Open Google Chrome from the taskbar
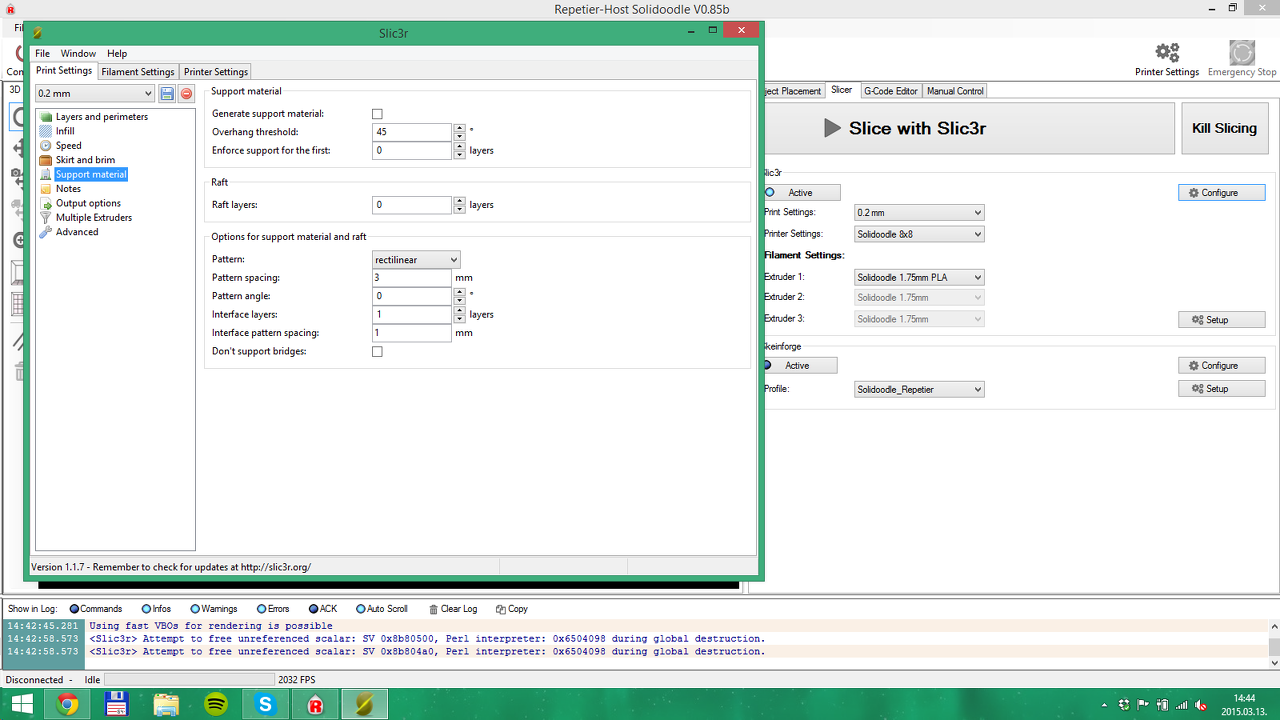This screenshot has width=1280, height=720. pos(67,704)
